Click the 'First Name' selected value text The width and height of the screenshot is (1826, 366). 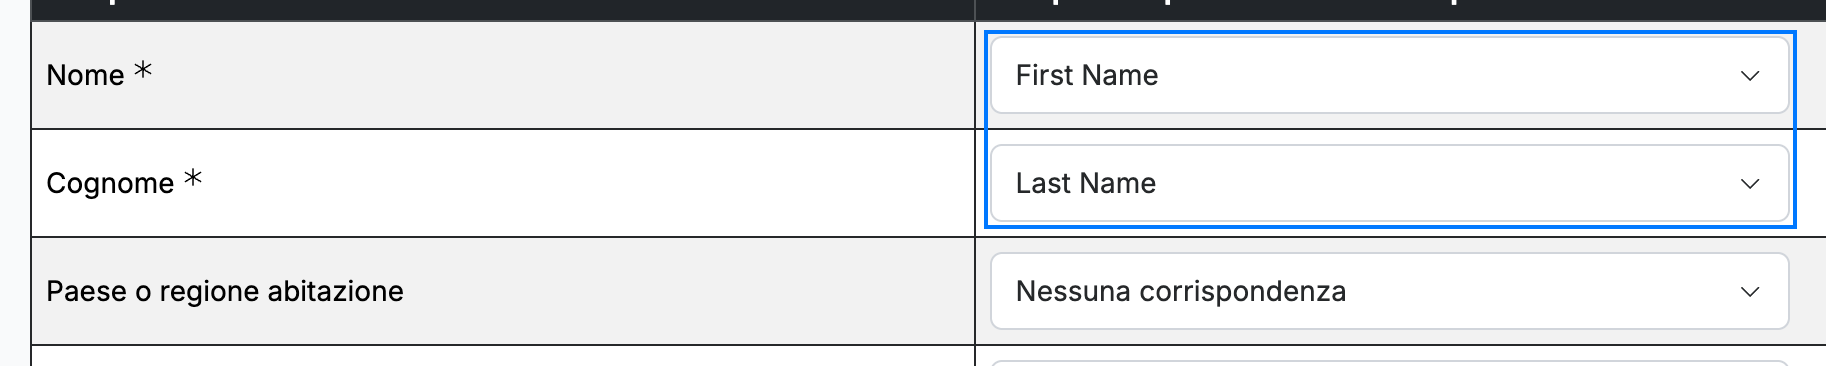point(1087,75)
